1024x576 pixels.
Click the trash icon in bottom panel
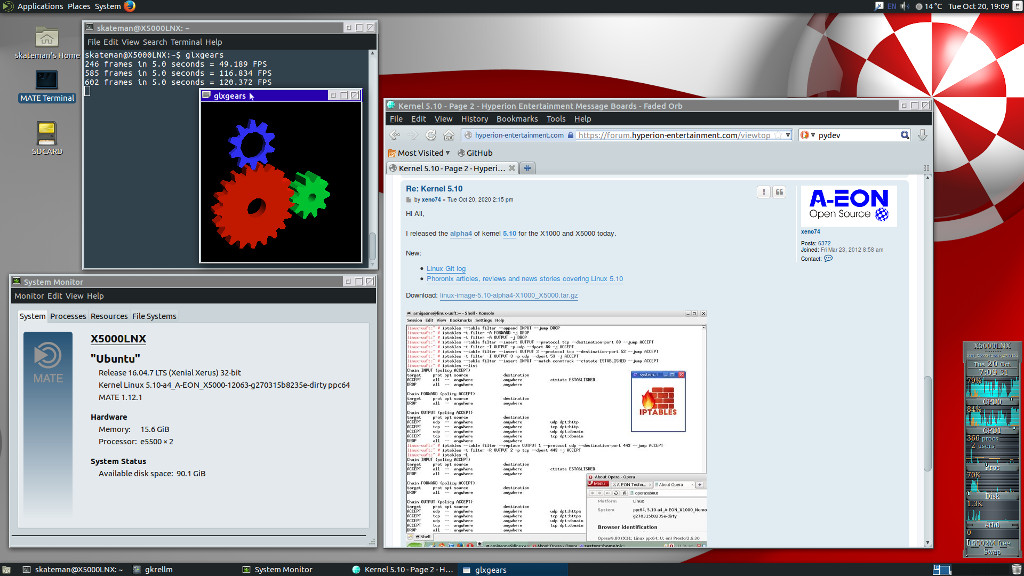pyautogui.click(x=1016, y=569)
